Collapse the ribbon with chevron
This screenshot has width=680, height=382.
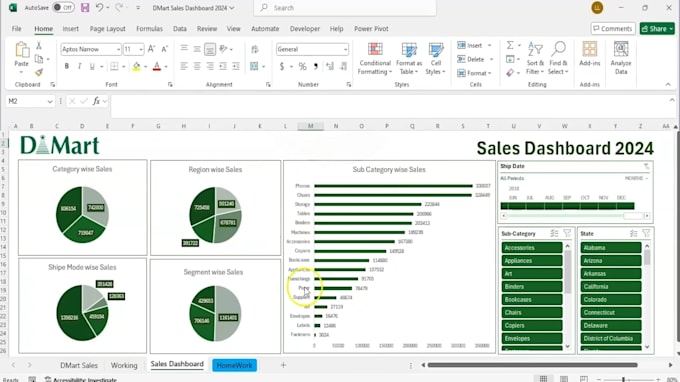[x=668, y=85]
